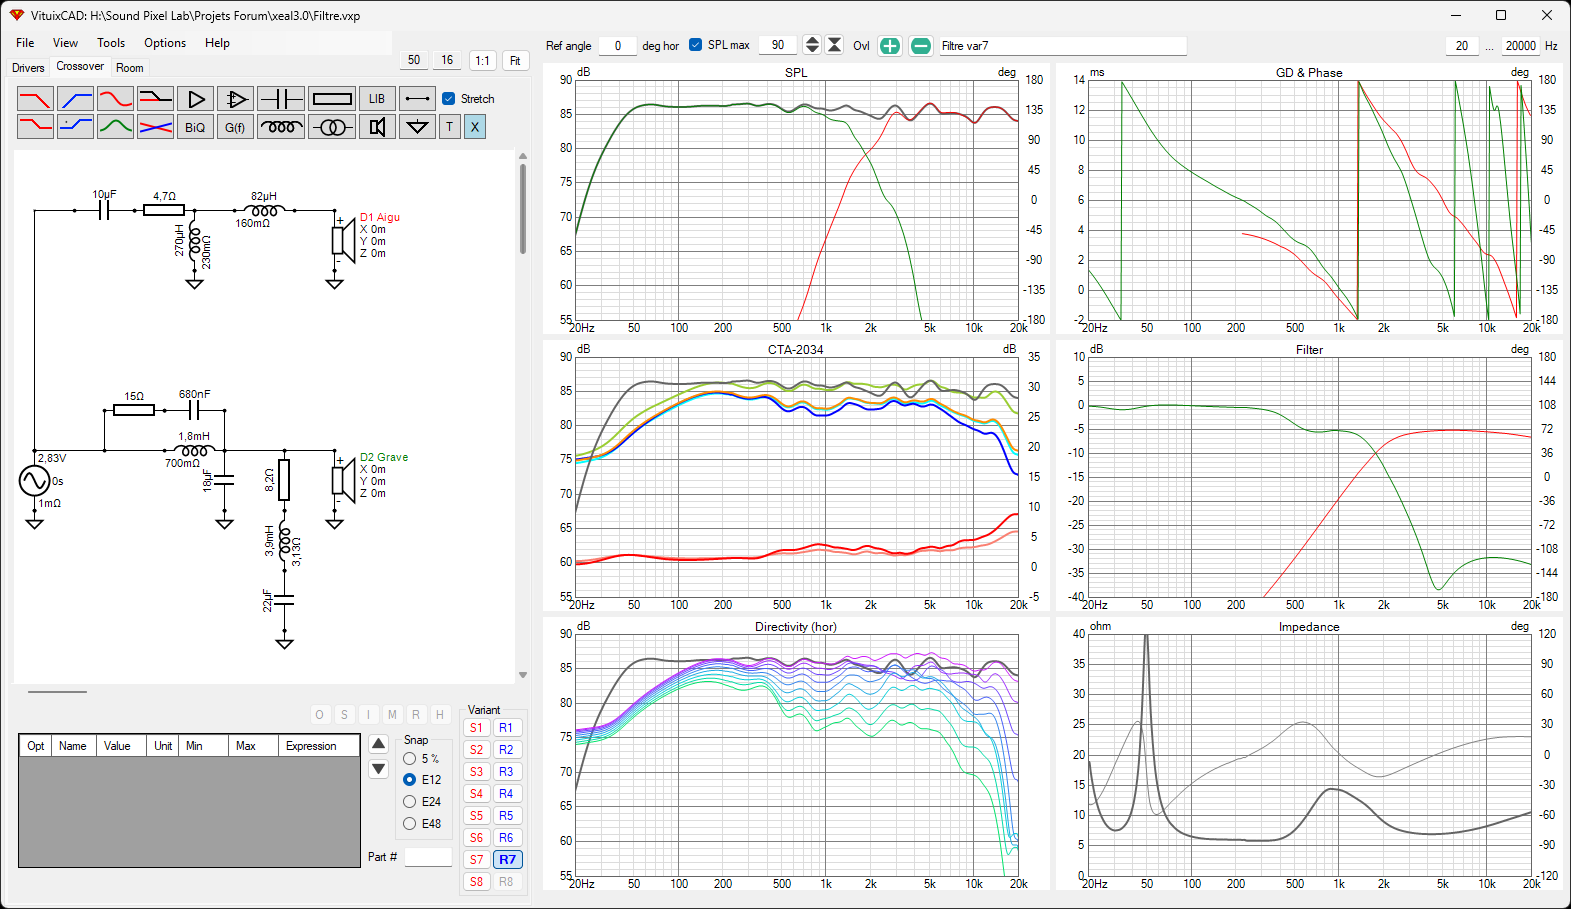1571x909 pixels.
Task: Click the Fit zoom button
Action: click(515, 61)
